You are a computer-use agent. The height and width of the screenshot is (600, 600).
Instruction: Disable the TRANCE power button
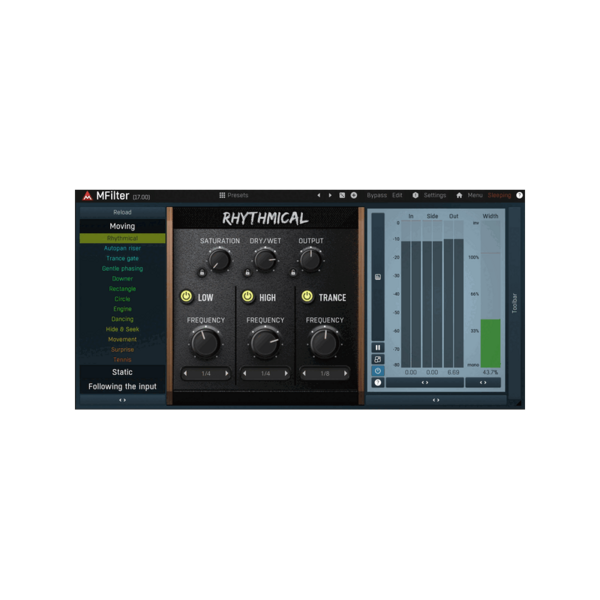pos(307,297)
